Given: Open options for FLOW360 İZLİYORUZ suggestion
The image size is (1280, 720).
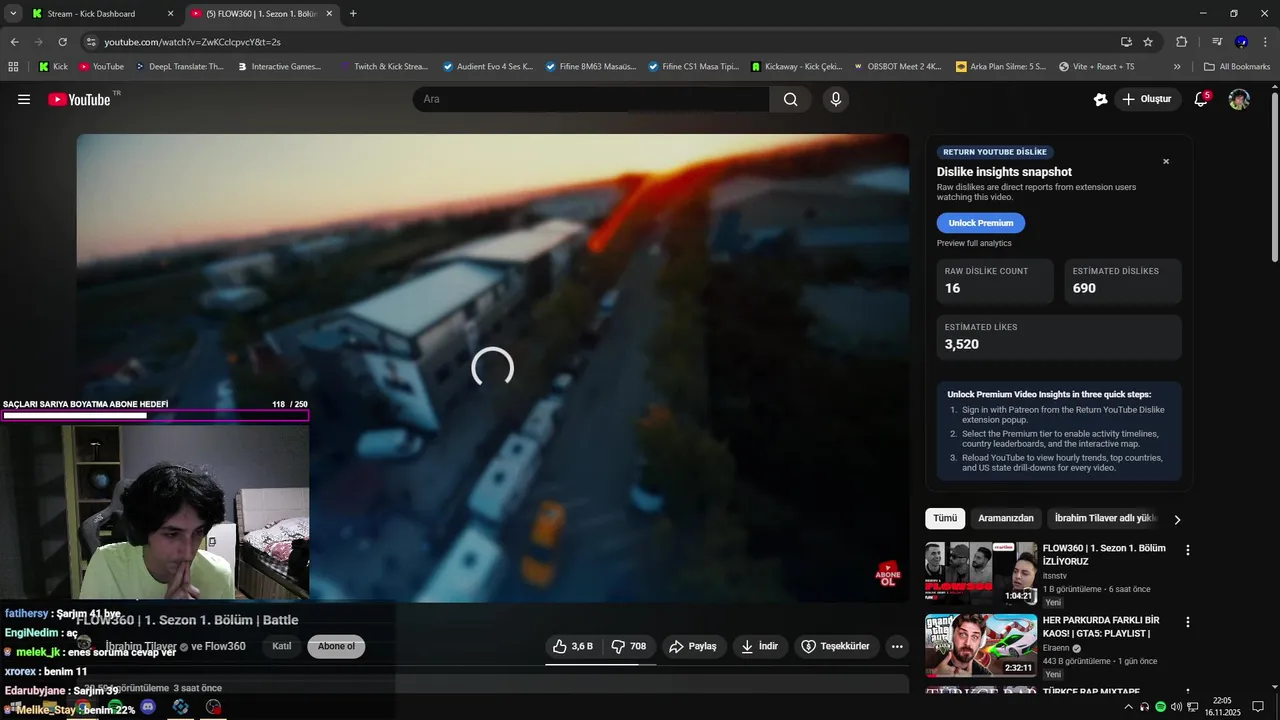Looking at the screenshot, I should point(1188,550).
